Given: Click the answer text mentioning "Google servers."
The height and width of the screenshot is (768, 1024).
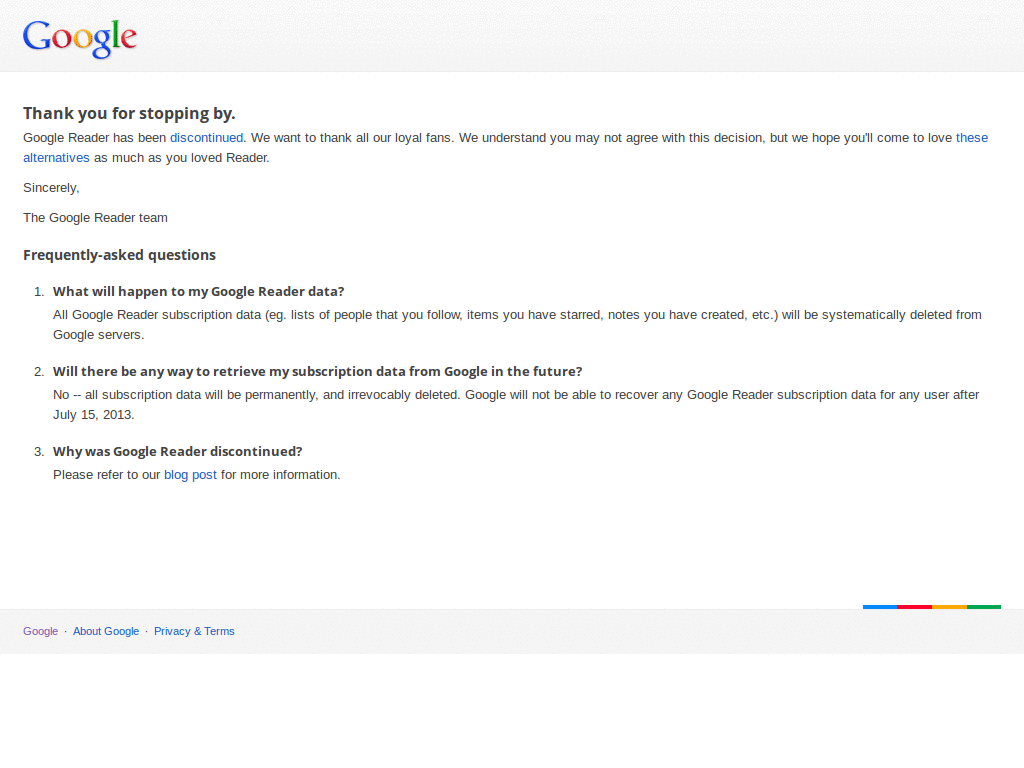Looking at the screenshot, I should click(x=517, y=325).
